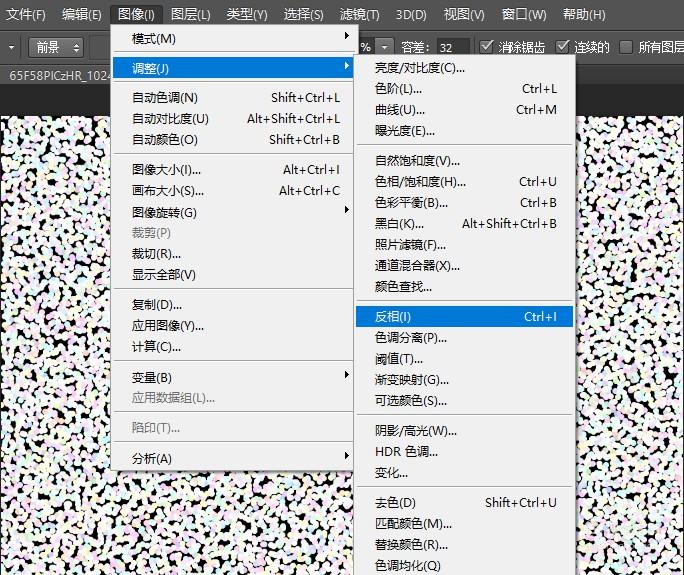Open the 文件(F) menu
This screenshot has width=684, height=575.
click(26, 14)
